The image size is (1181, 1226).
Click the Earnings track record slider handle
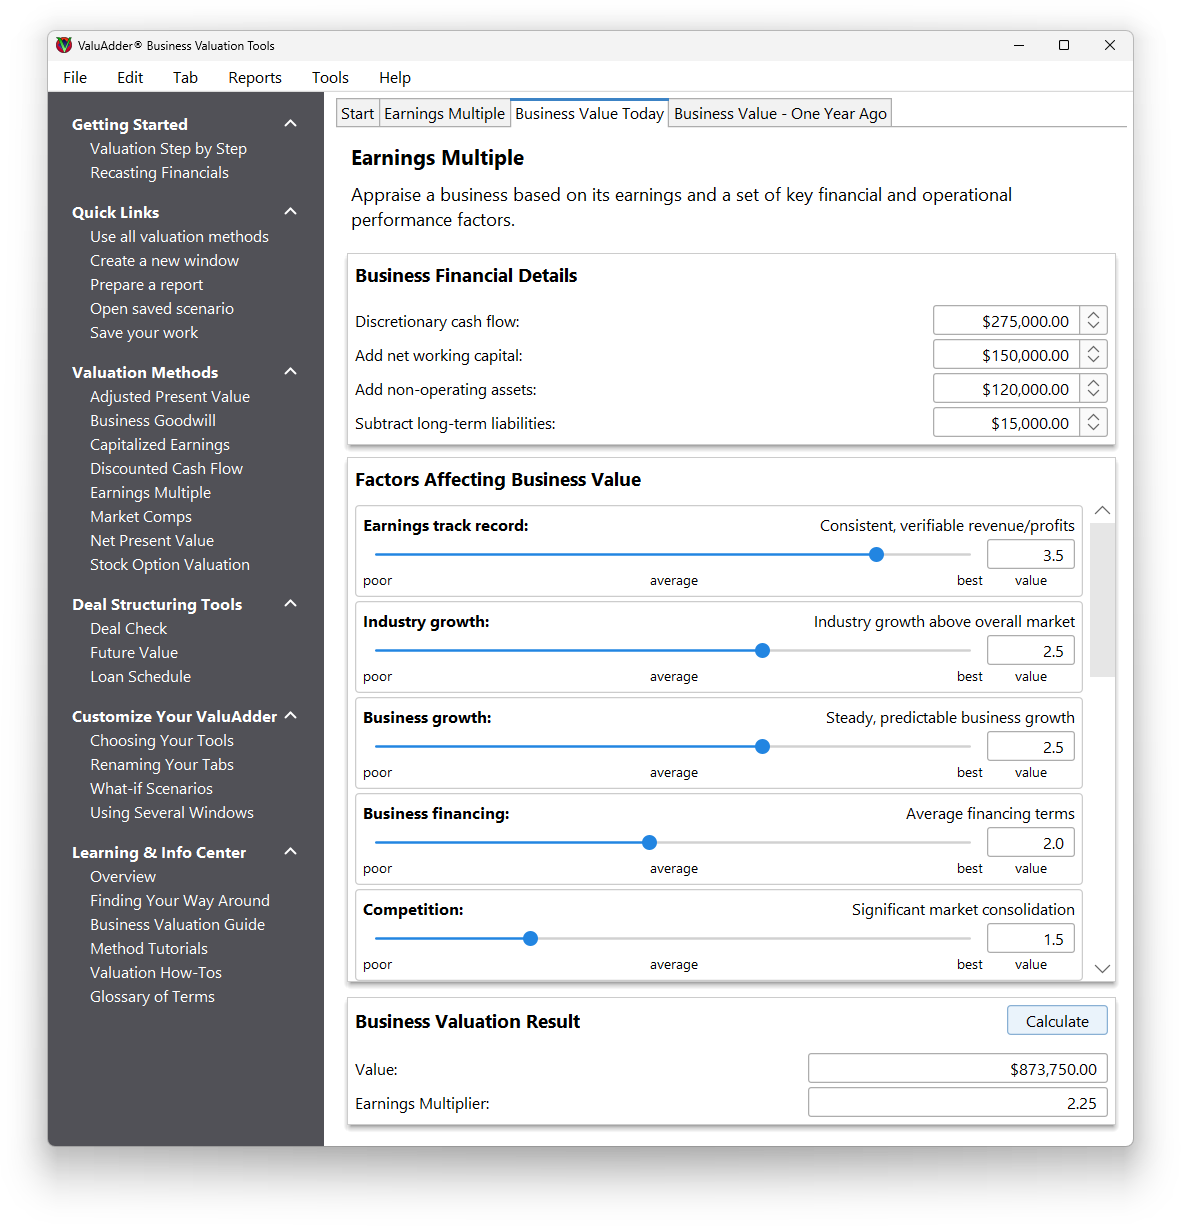click(876, 555)
